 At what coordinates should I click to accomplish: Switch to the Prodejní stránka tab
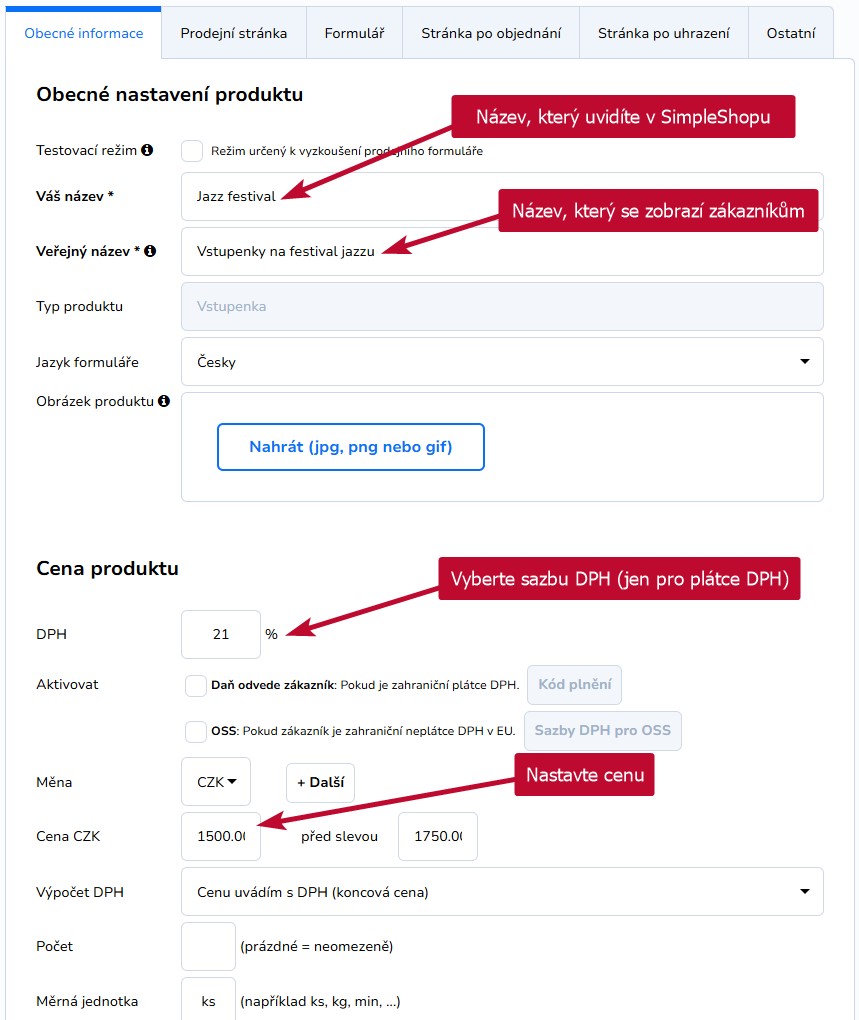point(233,33)
